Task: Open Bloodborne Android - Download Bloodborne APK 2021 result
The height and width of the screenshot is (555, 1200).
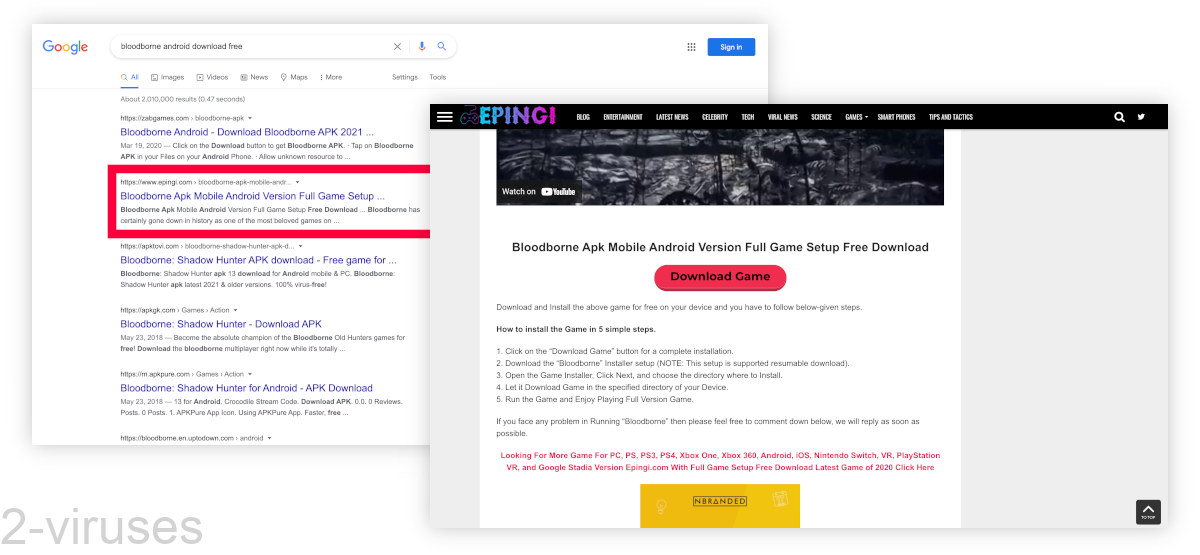Action: [x=247, y=132]
